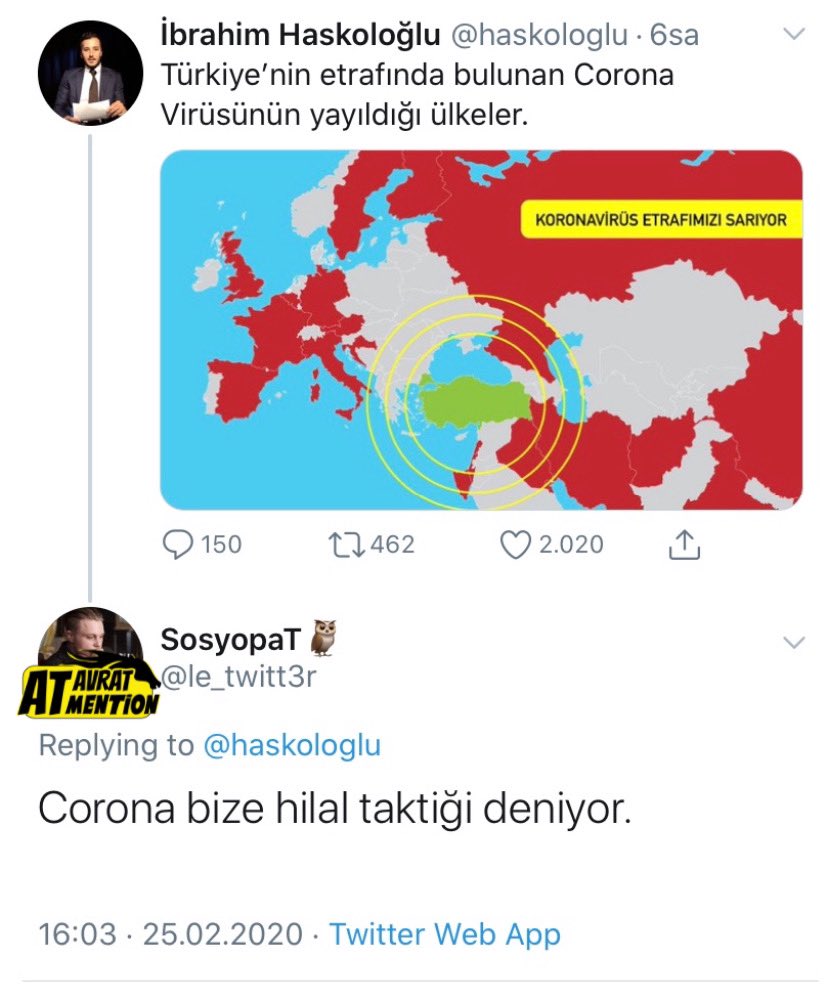This screenshot has width=828, height=991.
Task: Click the reply speech bubble icon
Action: click(178, 544)
